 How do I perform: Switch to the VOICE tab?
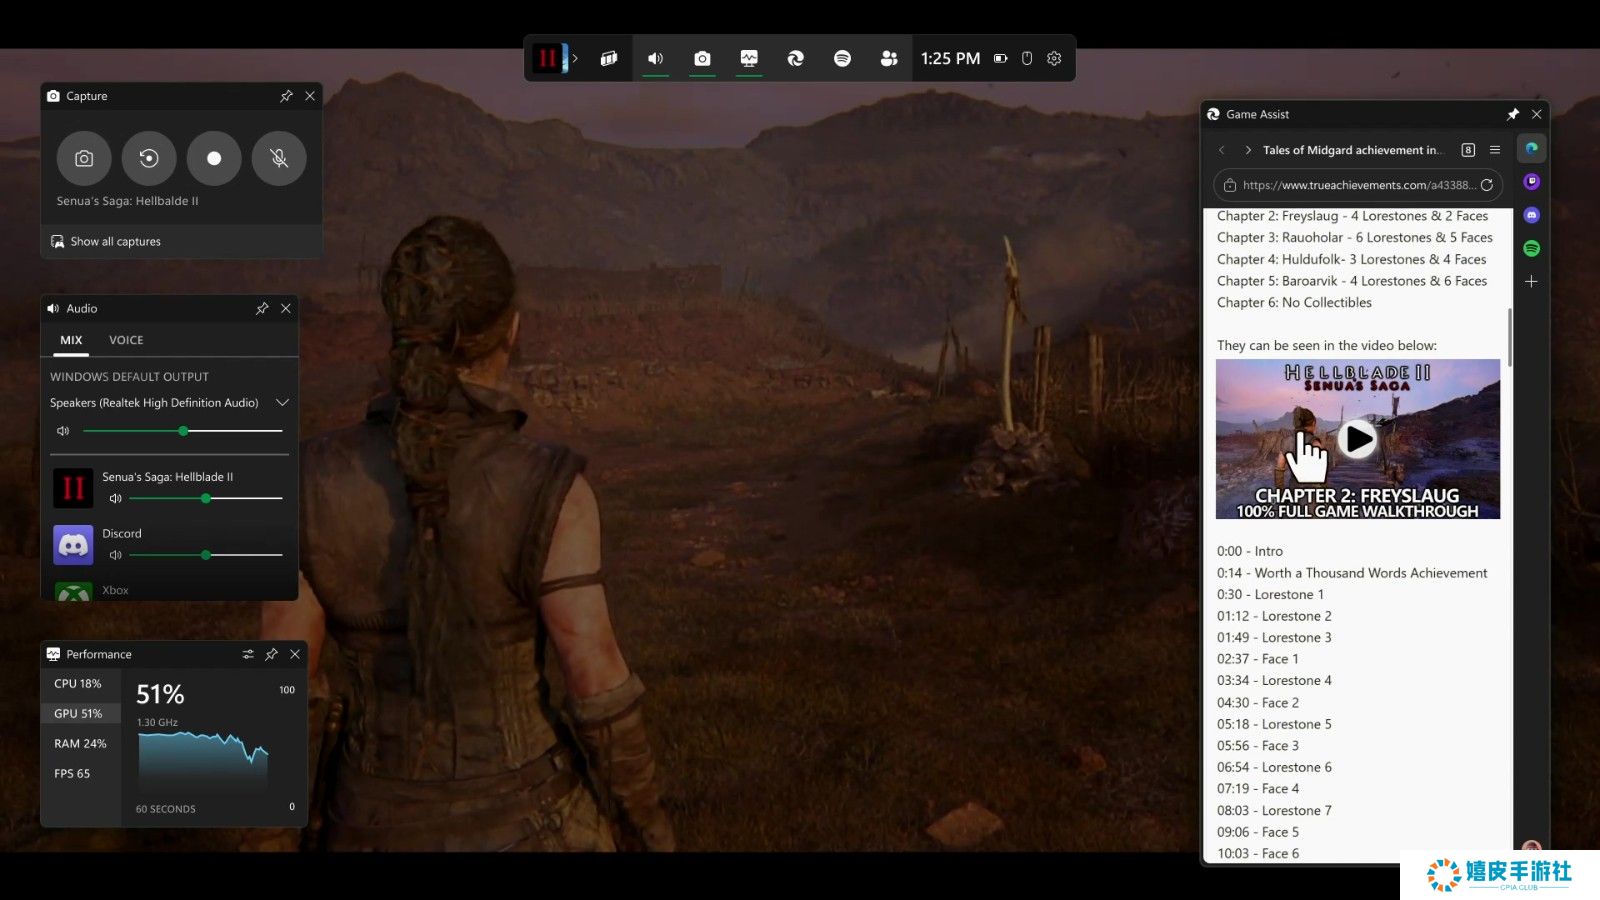[126, 340]
